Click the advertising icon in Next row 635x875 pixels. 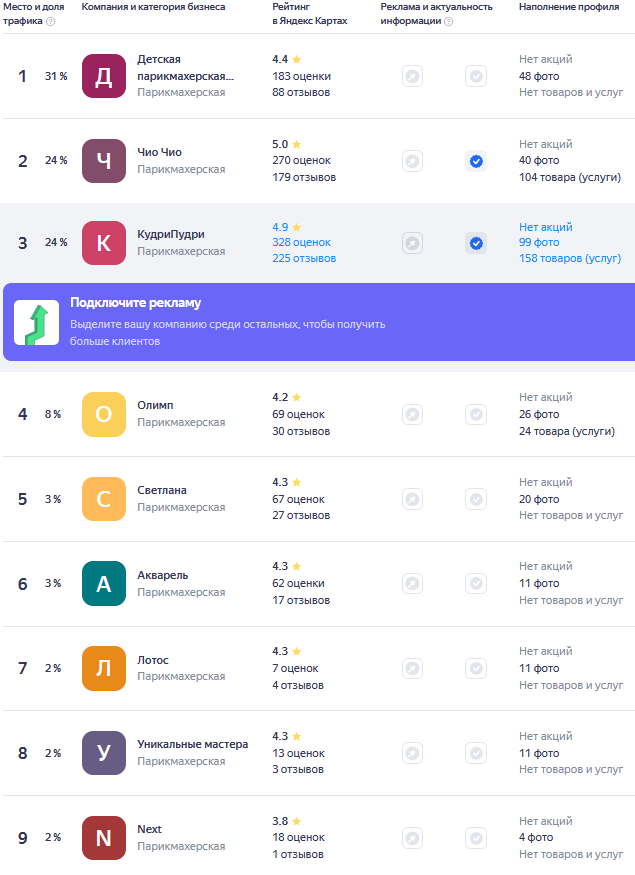pyautogui.click(x=412, y=838)
